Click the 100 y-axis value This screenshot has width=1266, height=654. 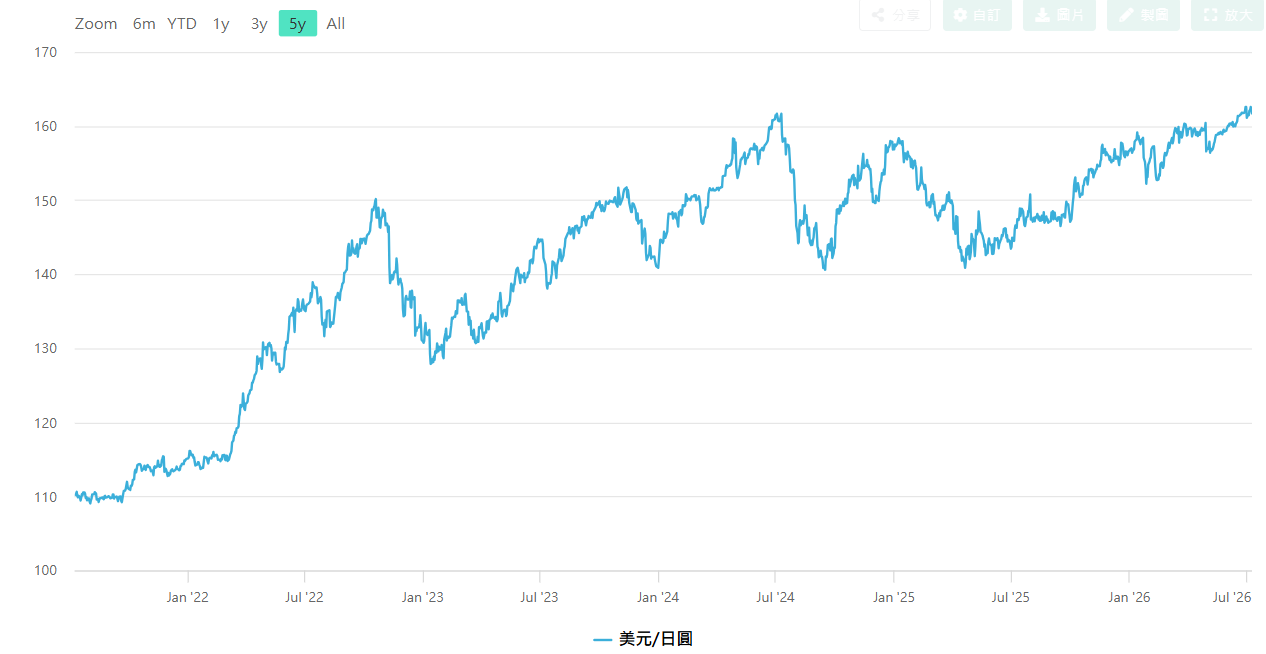[47, 571]
